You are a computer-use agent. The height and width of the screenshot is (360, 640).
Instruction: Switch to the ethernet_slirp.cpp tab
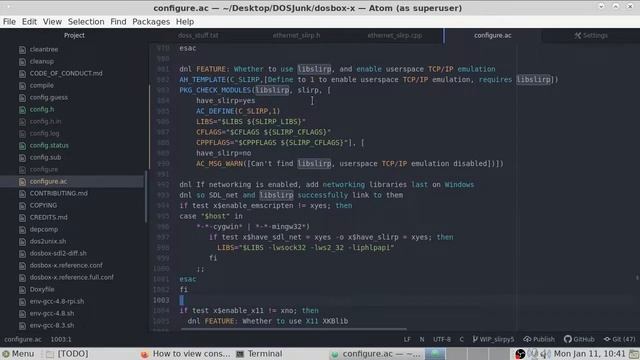(395, 36)
